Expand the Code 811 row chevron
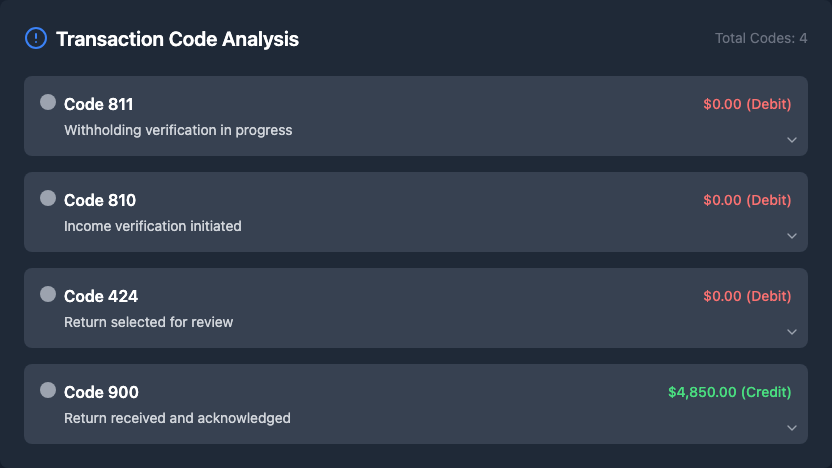Image resolution: width=832 pixels, height=468 pixels. point(792,140)
